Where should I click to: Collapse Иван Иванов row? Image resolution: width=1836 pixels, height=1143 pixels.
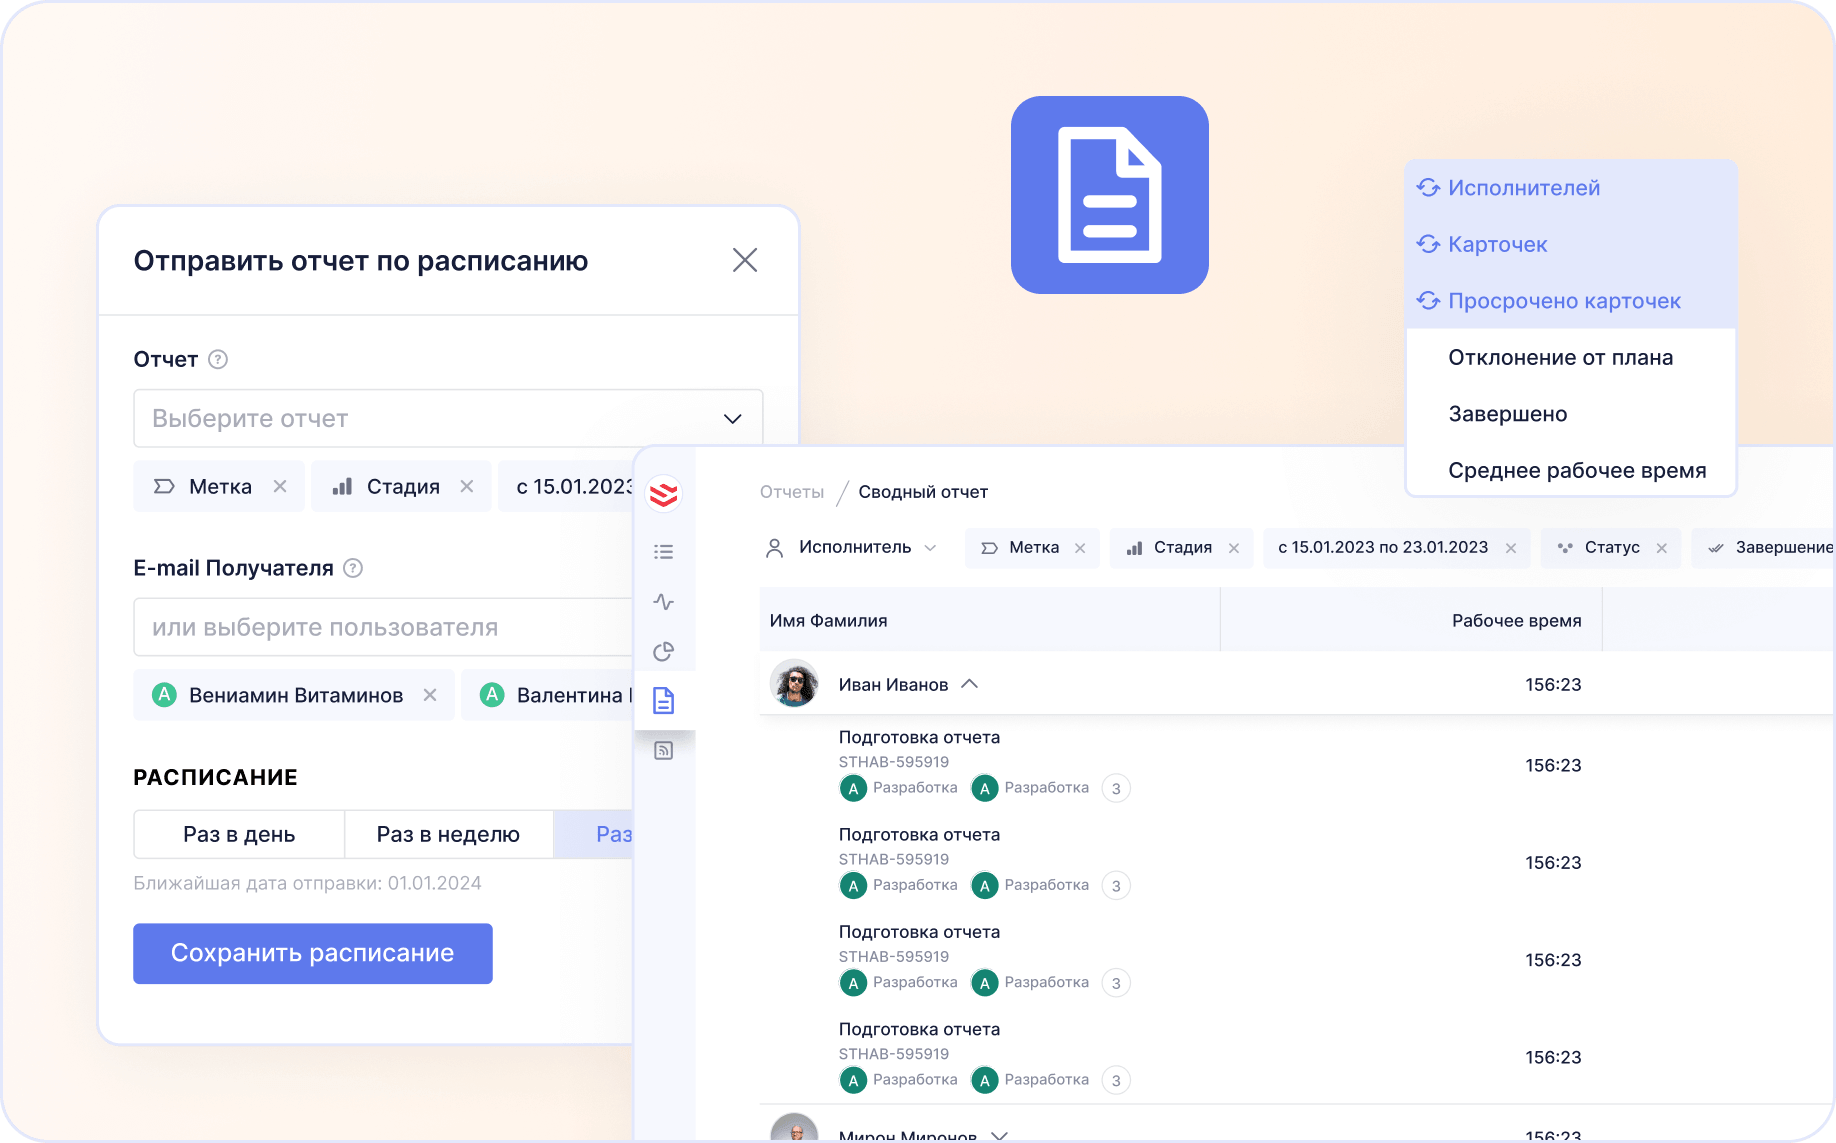969,685
